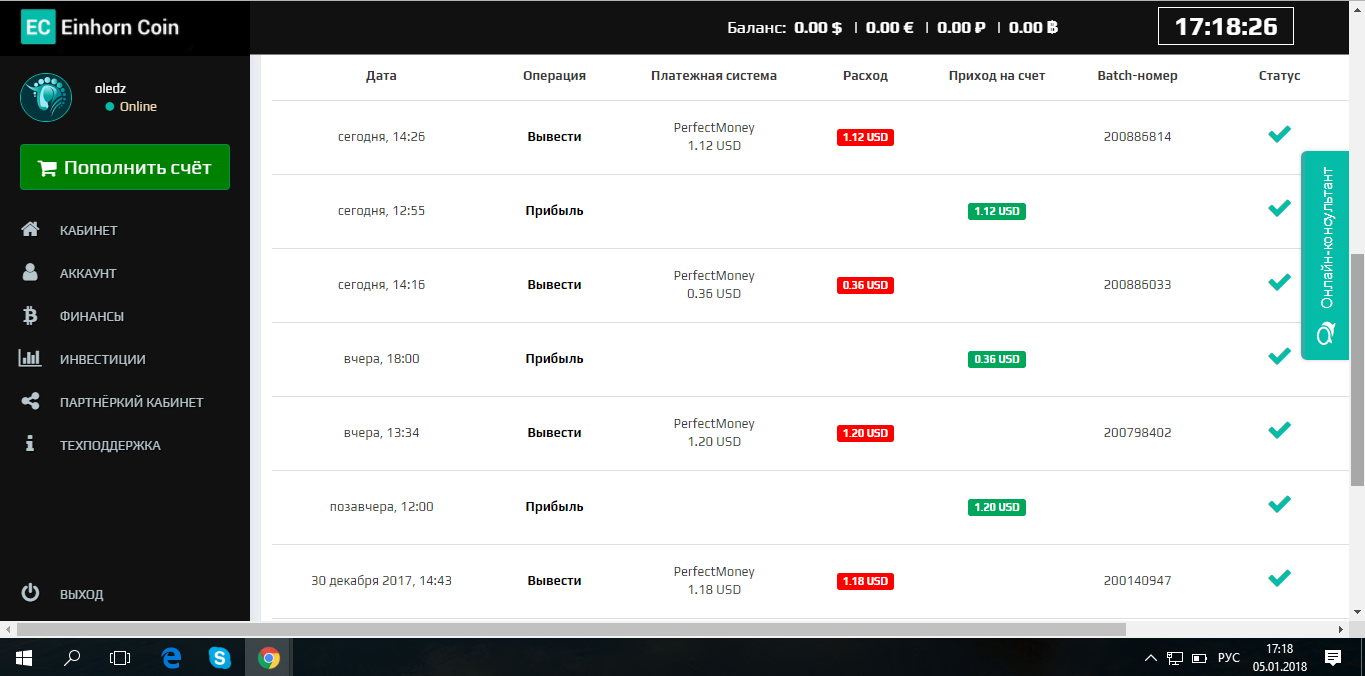The image size is (1365, 676).
Task: Click the Расход column header
Action: pyautogui.click(x=865, y=76)
